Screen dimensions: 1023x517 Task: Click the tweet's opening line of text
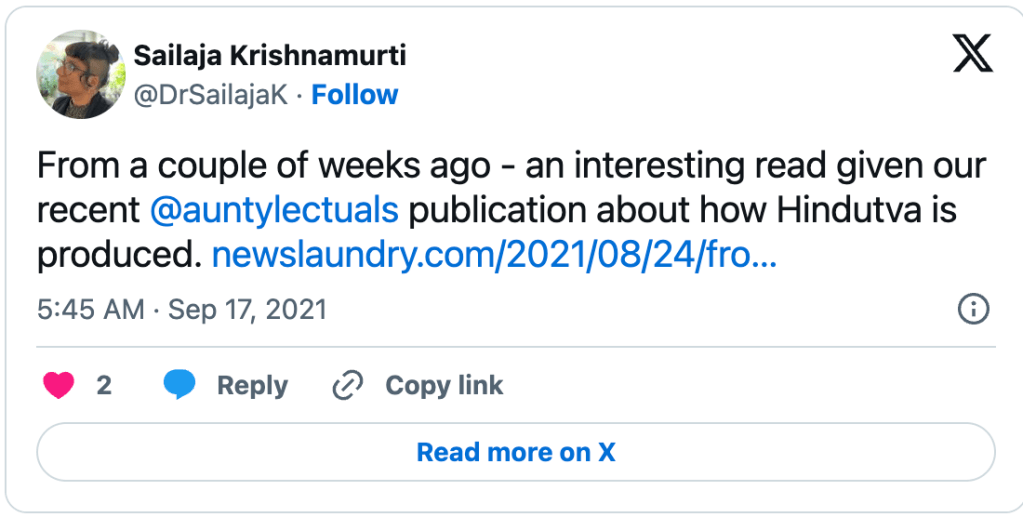(511, 165)
